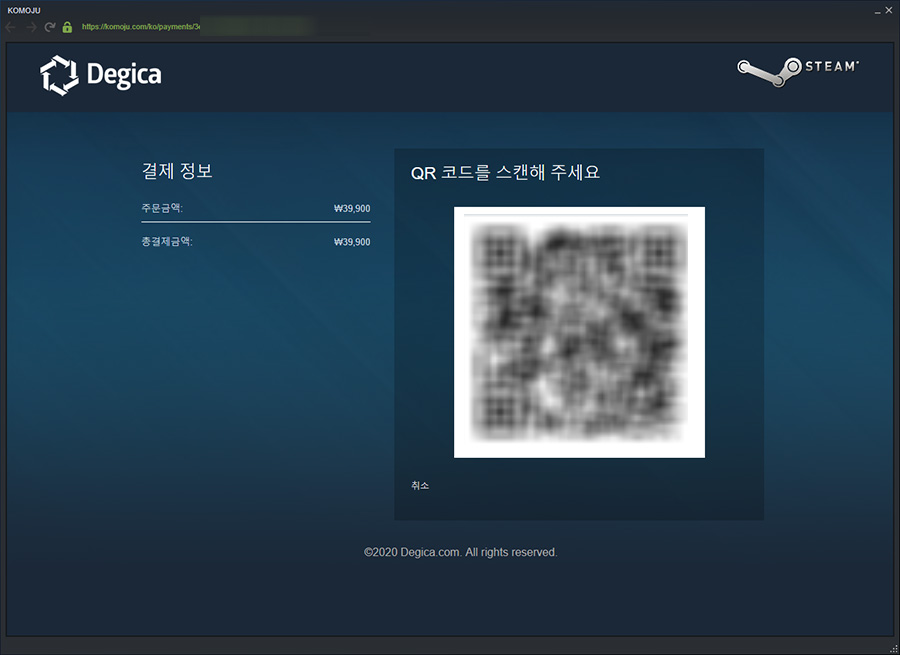Click the ₩39,900 value beside 총결제금액

pyautogui.click(x=352, y=242)
